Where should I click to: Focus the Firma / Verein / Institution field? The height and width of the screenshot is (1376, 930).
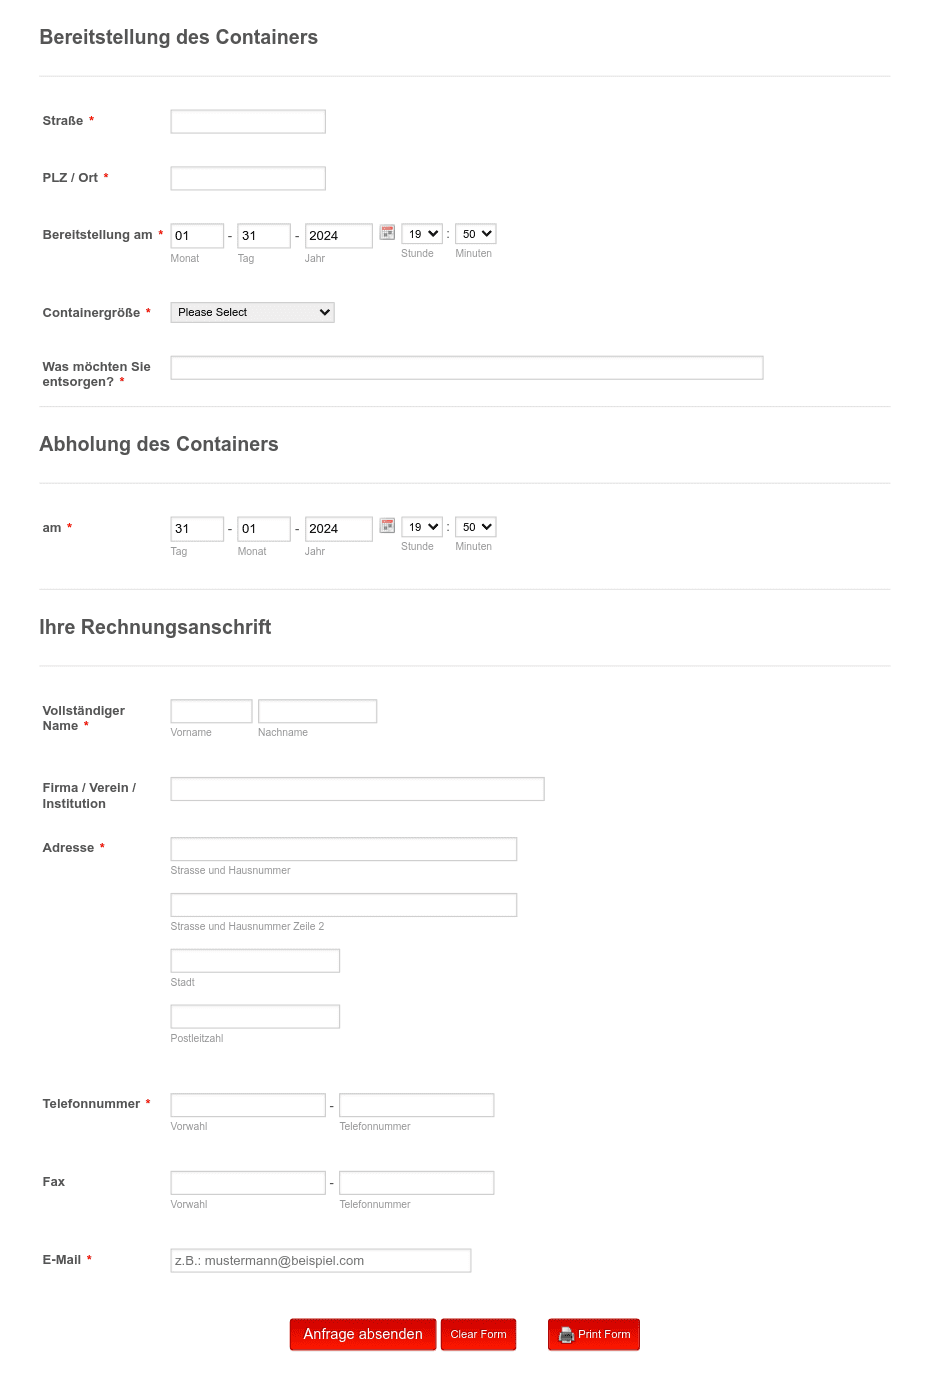357,789
